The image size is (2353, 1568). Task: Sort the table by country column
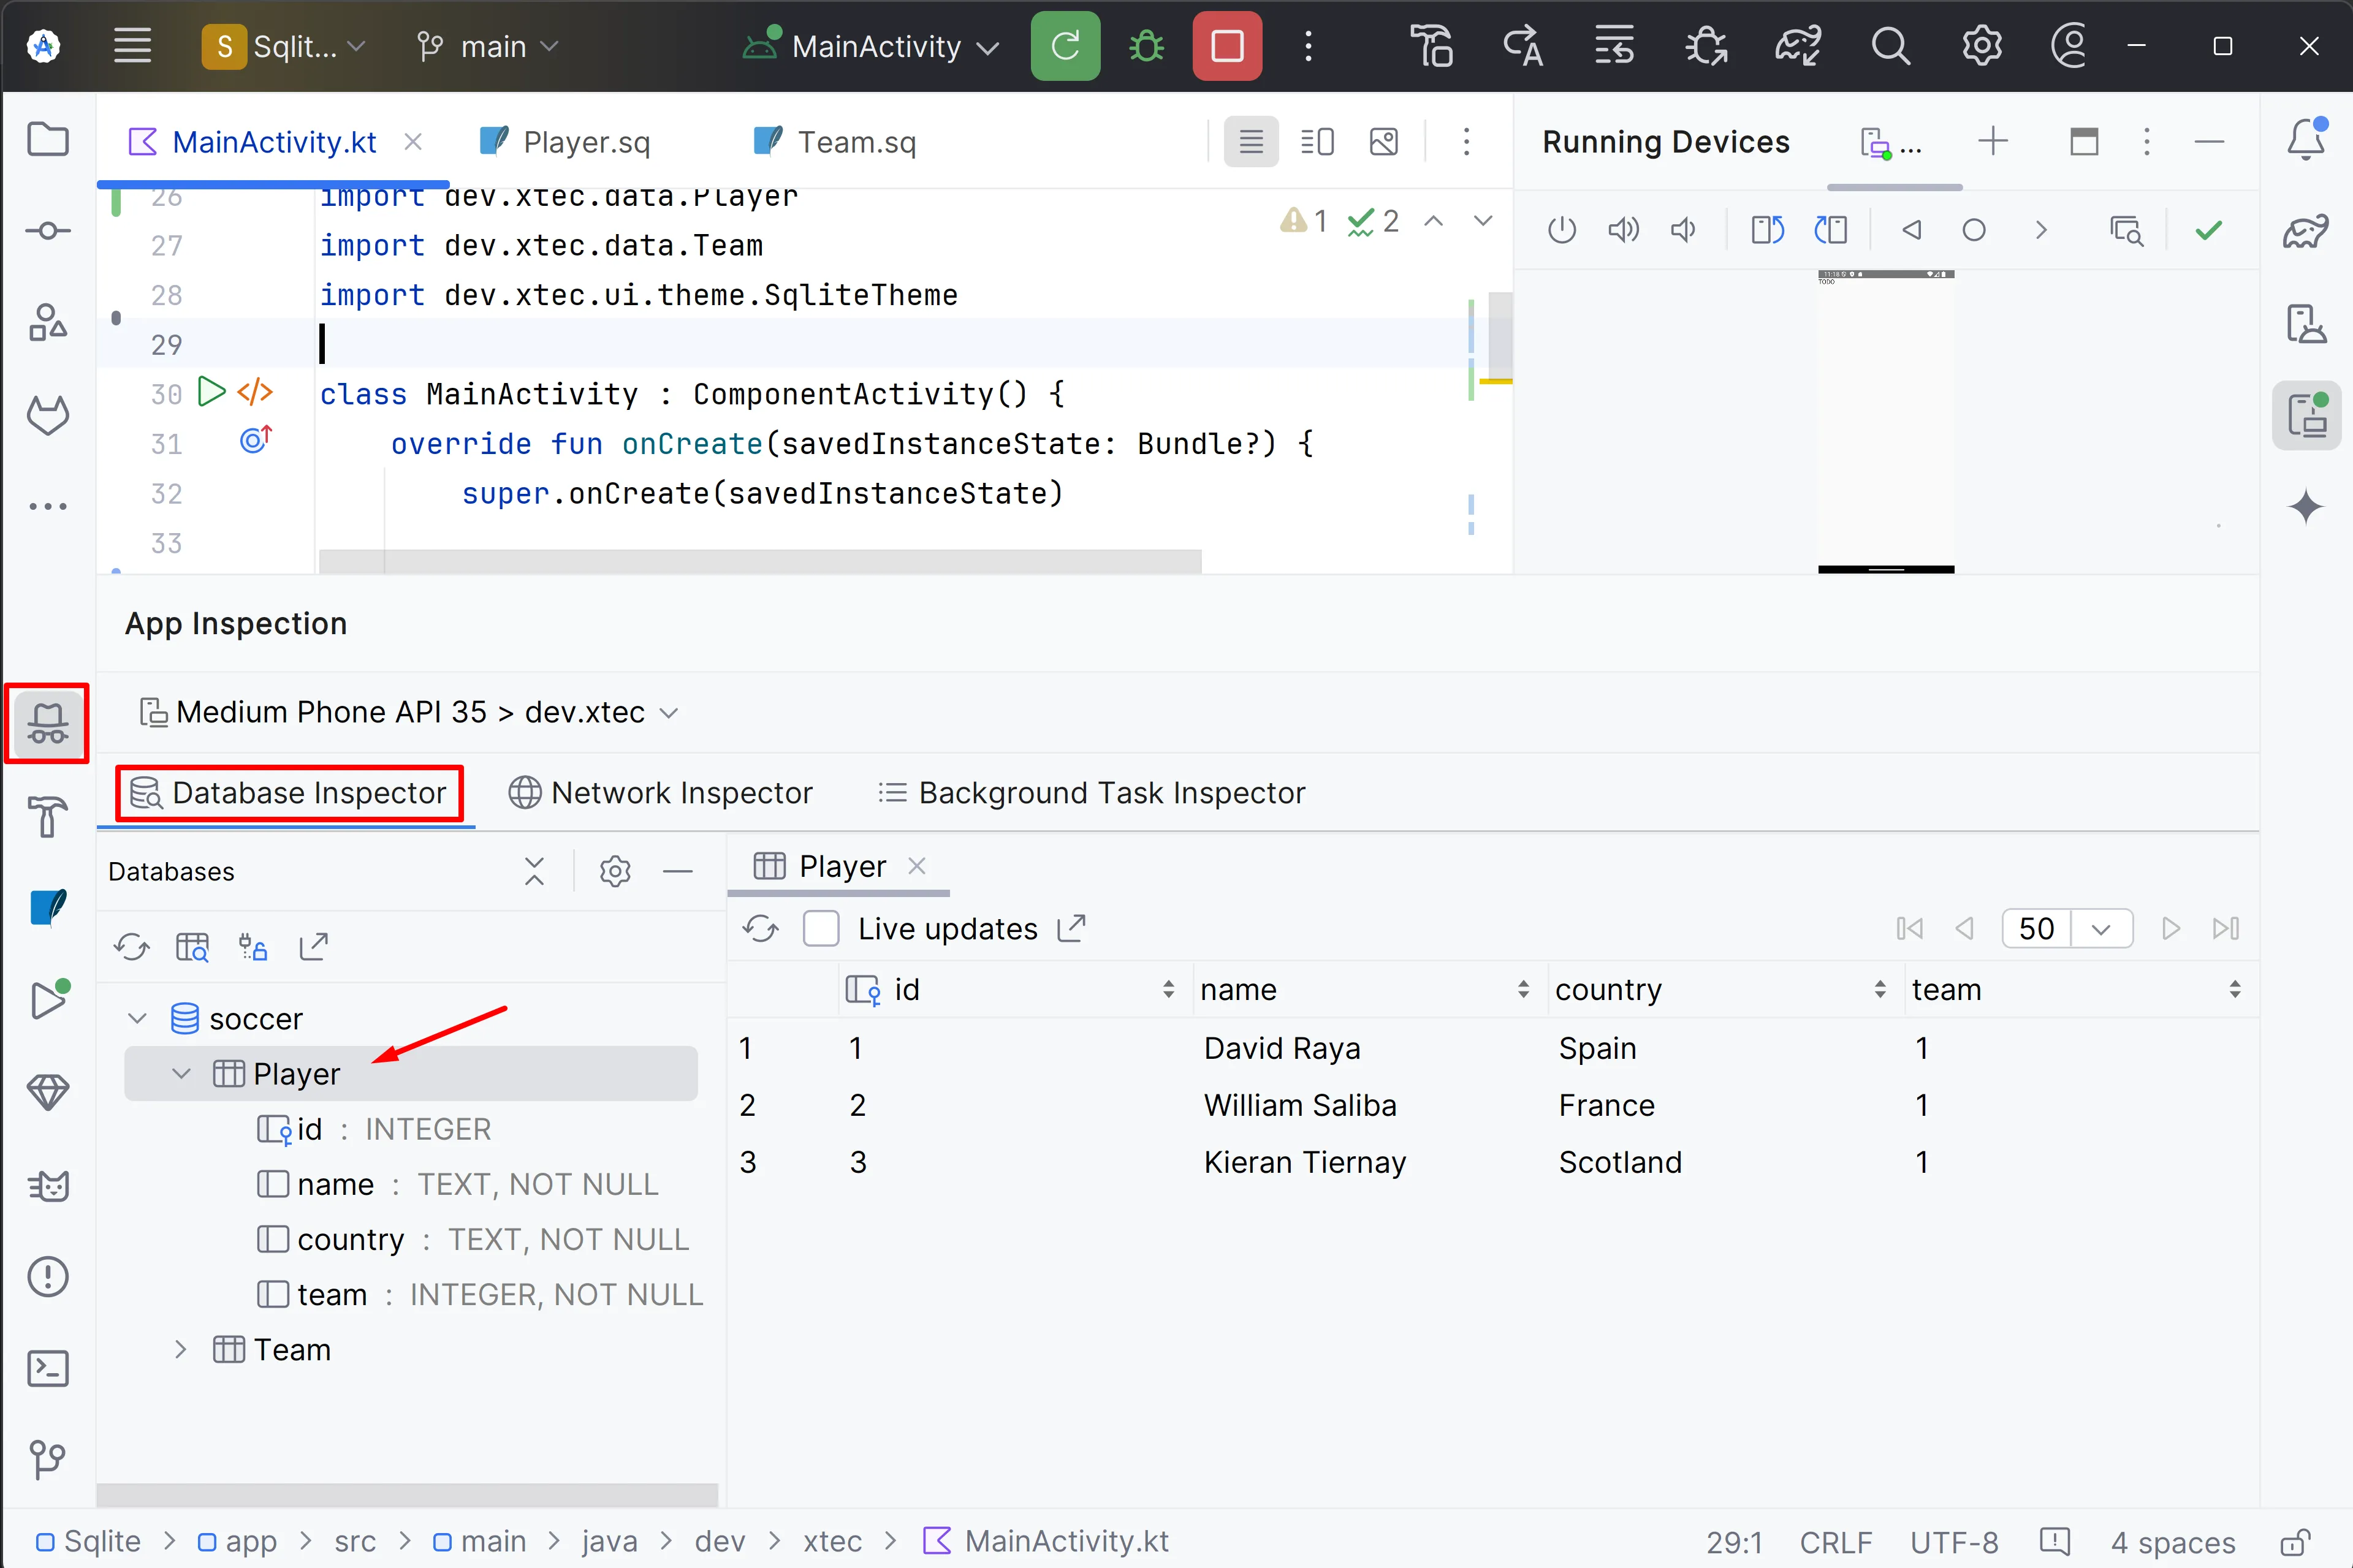(1879, 989)
